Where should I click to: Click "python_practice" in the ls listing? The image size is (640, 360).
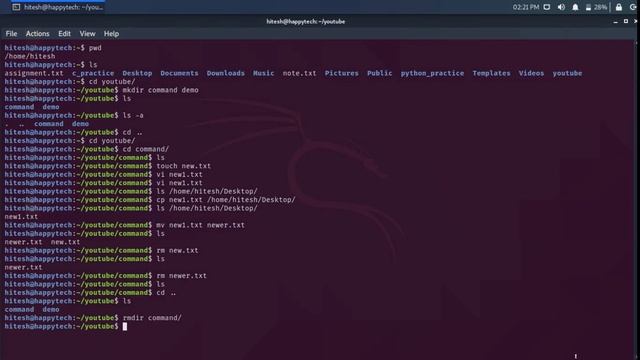coord(432,73)
